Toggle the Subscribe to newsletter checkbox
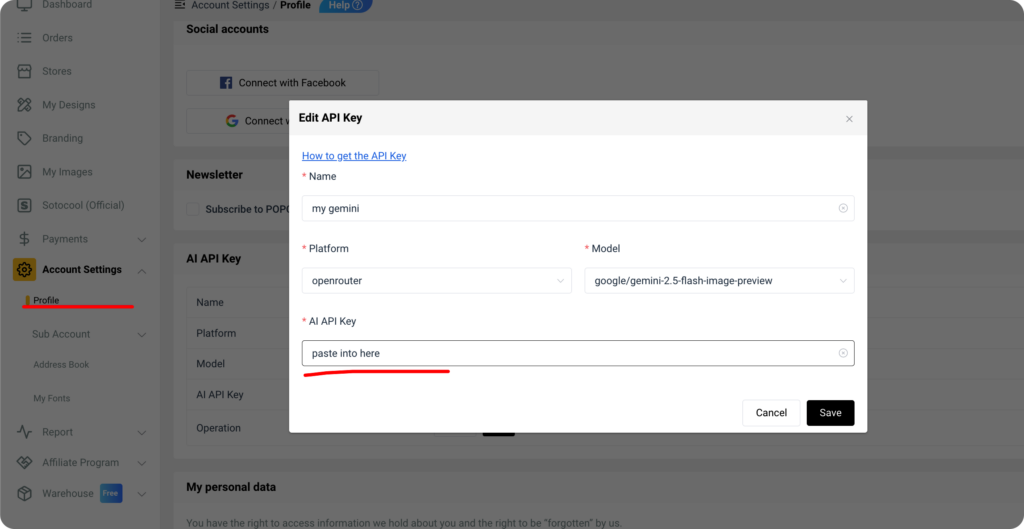Viewport: 1024px width, 529px height. click(194, 209)
